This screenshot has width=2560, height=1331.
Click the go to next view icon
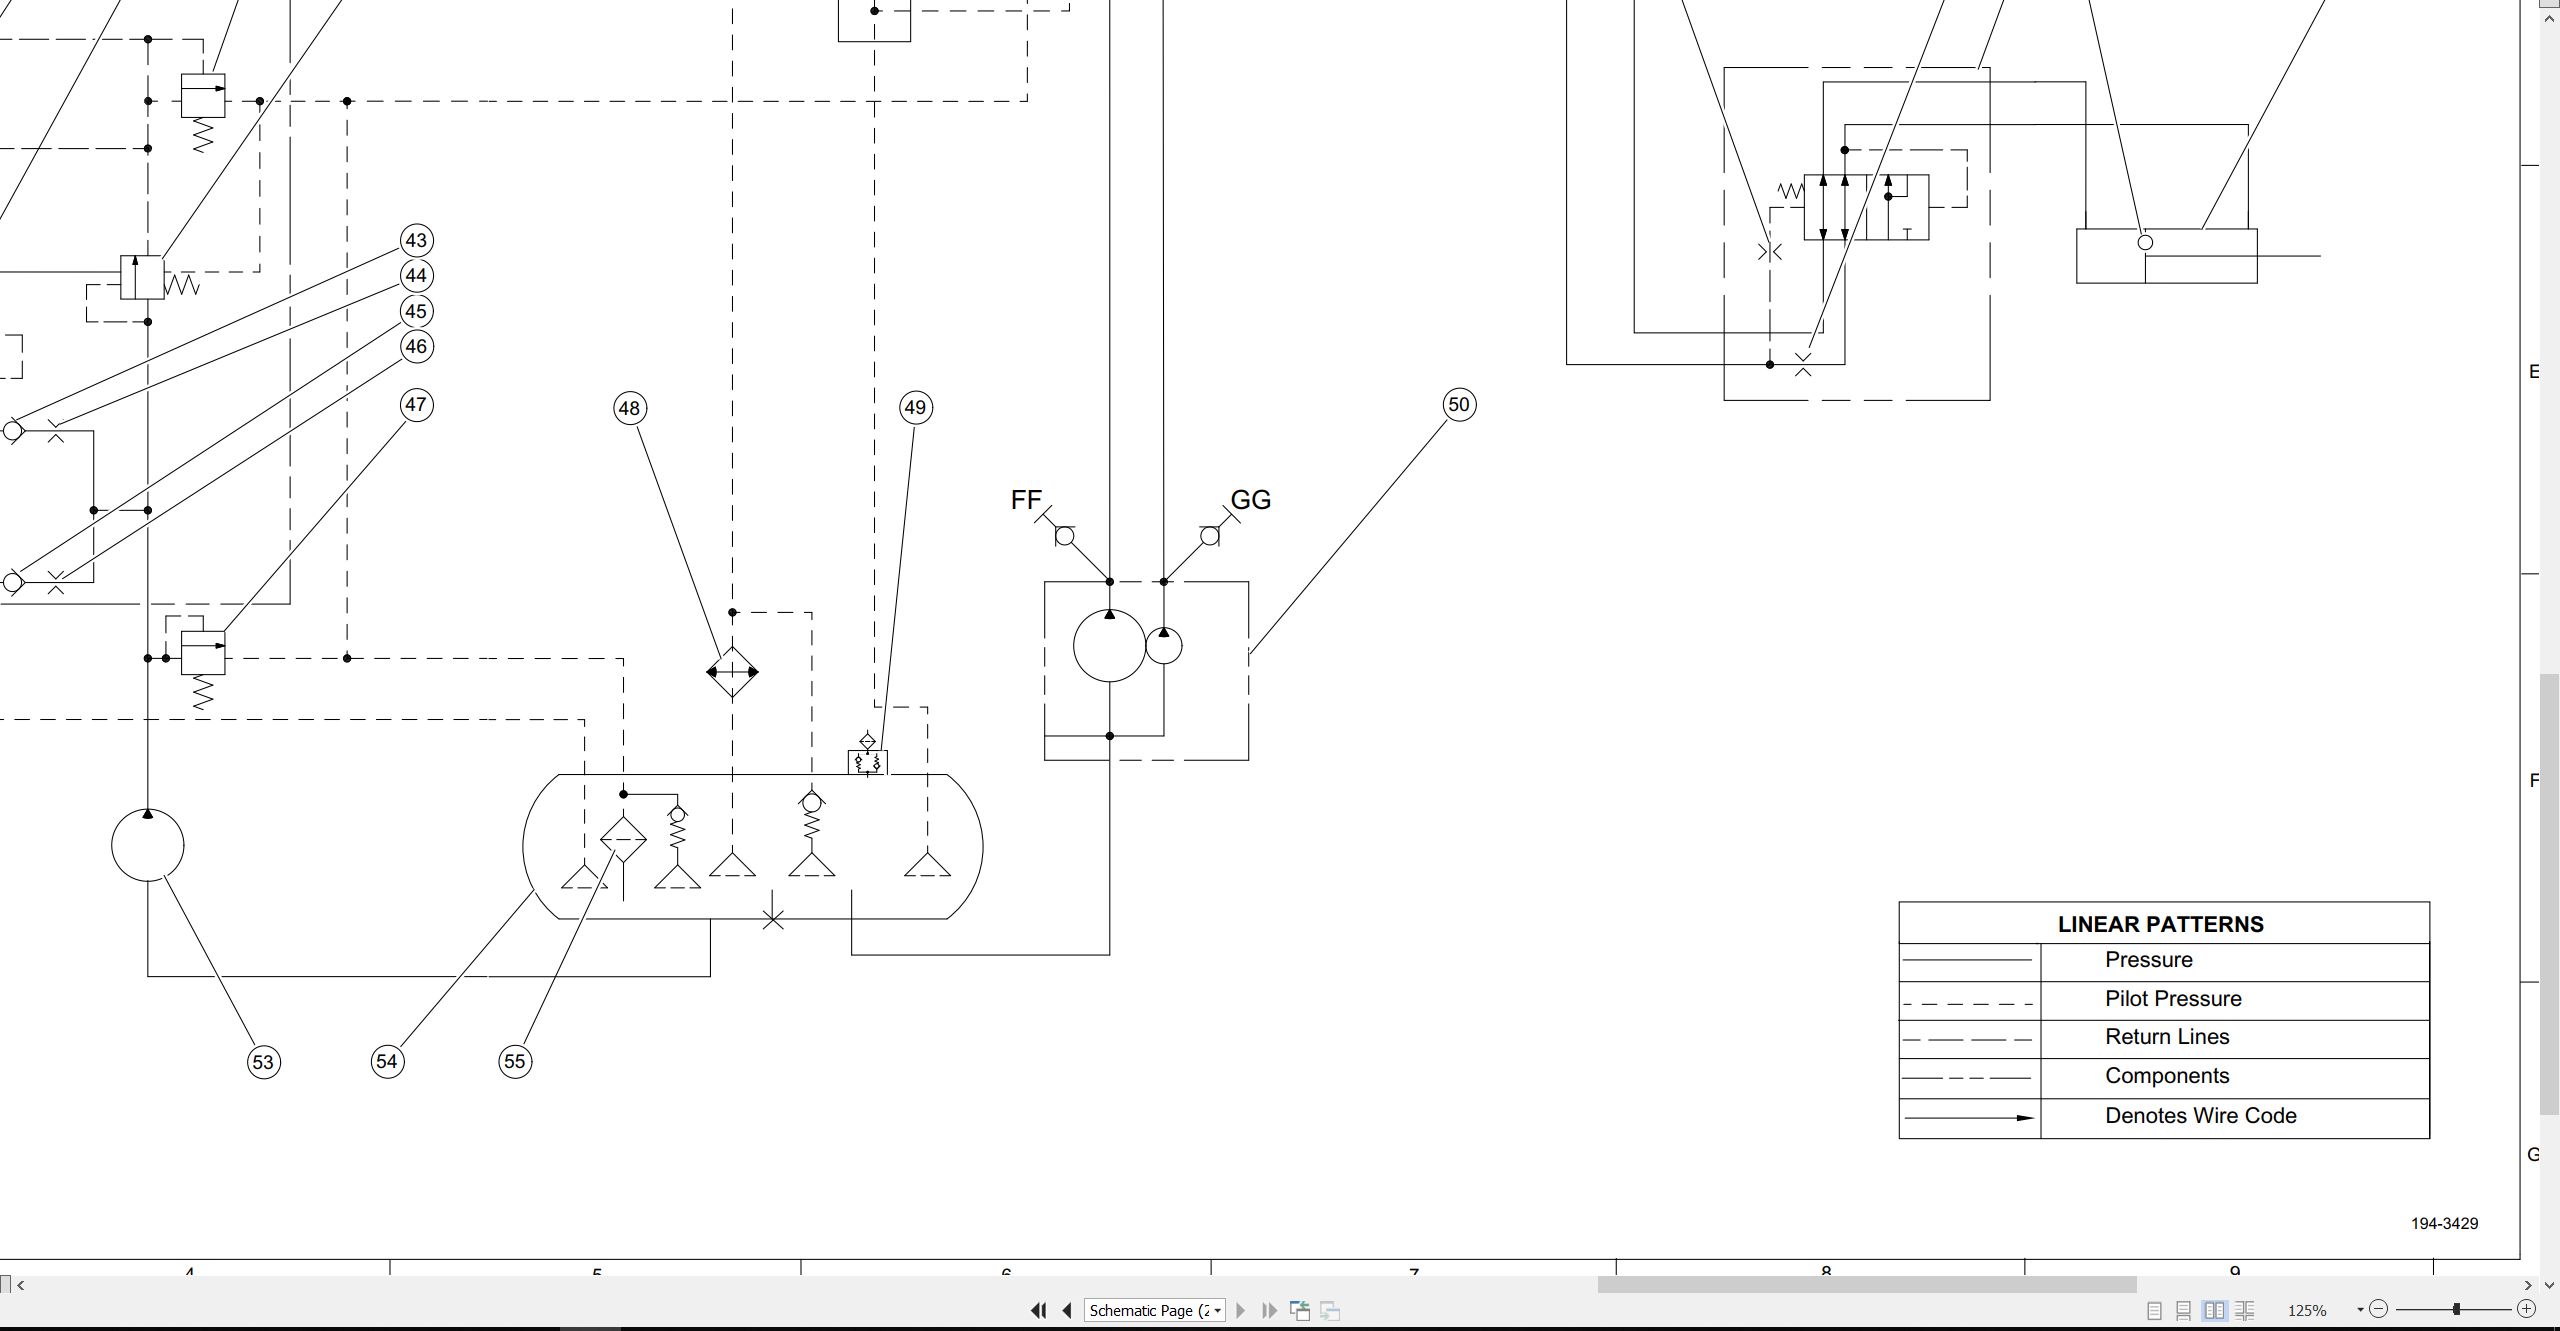click(x=1330, y=1310)
